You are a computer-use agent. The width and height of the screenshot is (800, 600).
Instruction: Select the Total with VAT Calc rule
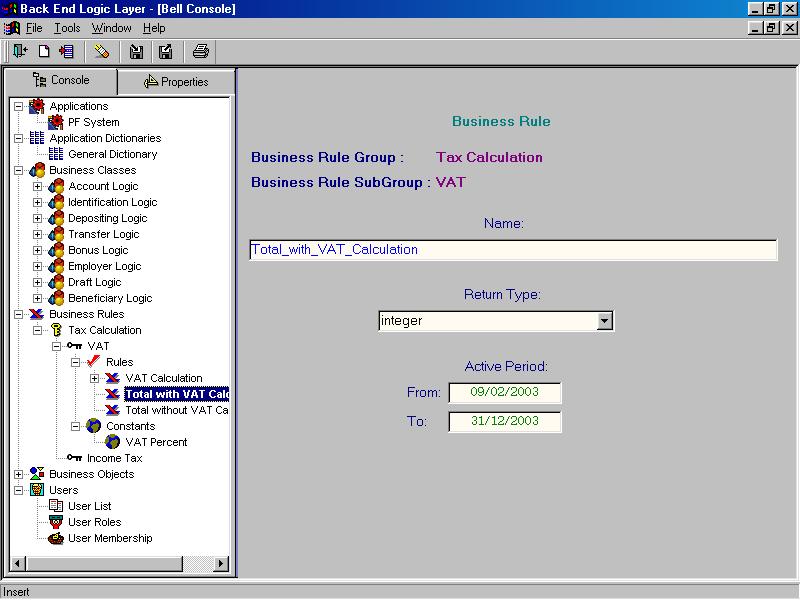coord(177,394)
